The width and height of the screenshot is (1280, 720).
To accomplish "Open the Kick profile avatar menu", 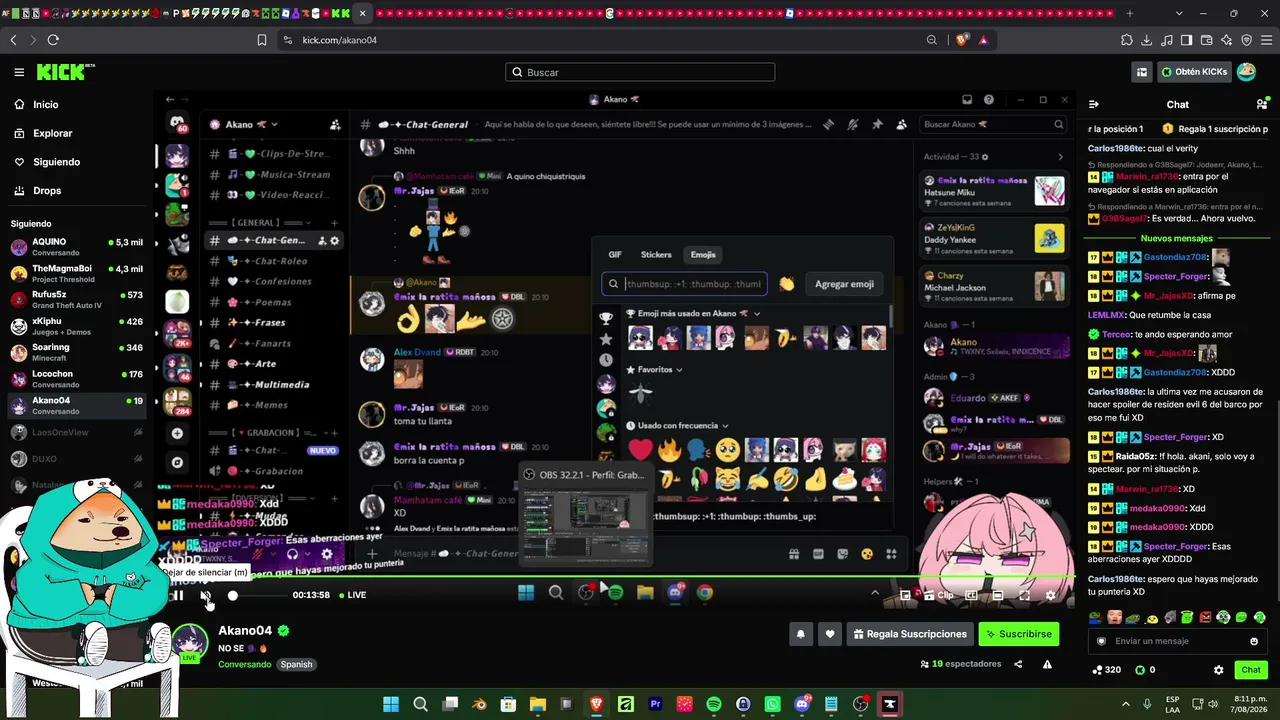I will pos(1246,72).
